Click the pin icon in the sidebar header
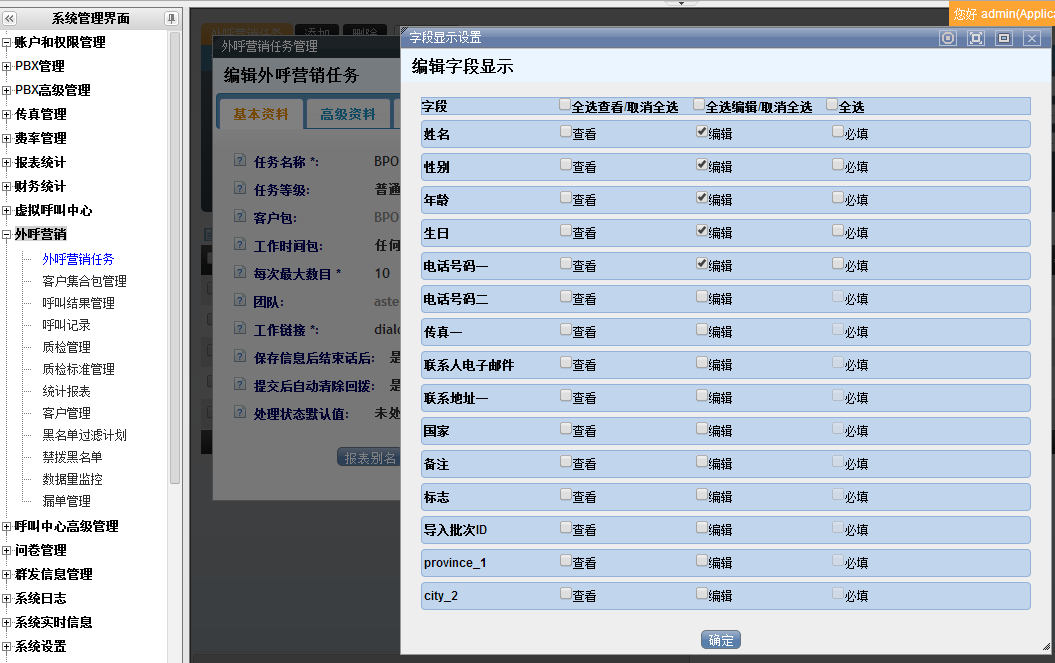Viewport: 1055px width, 663px height. click(x=172, y=18)
